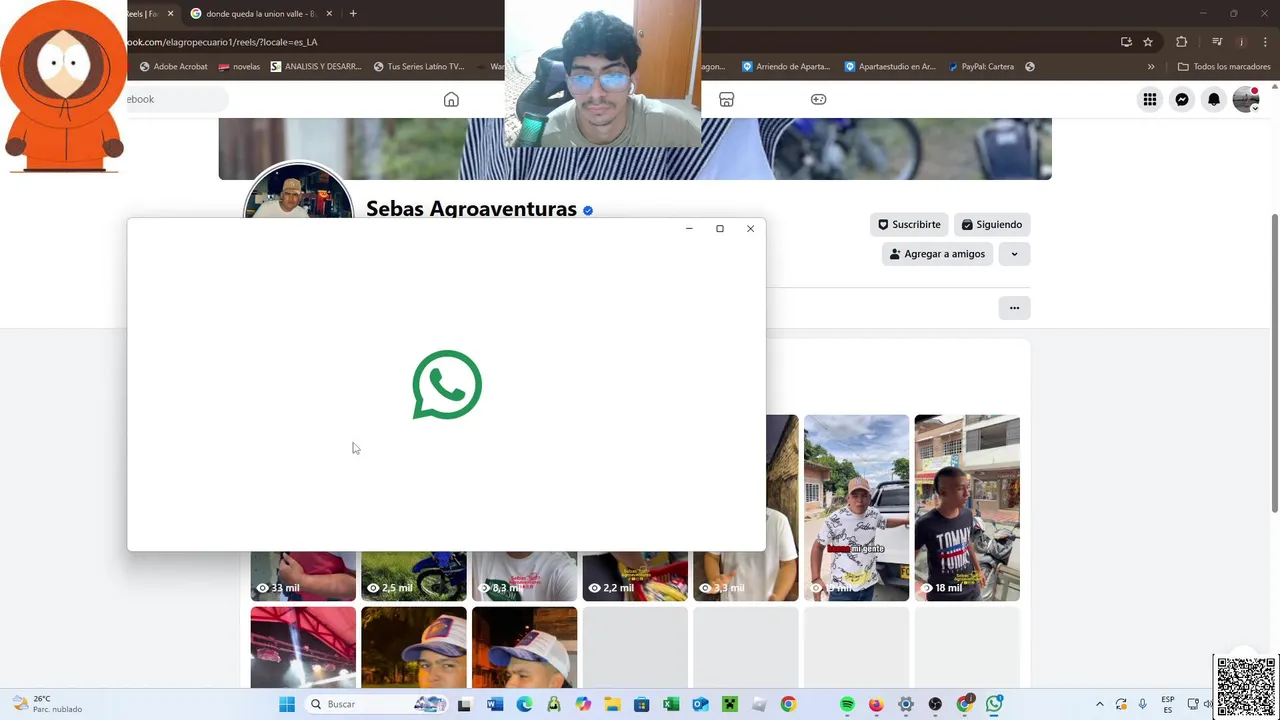This screenshot has height=720, width=1280.
Task: Open Microsoft Edge from taskbar
Action: 524,704
